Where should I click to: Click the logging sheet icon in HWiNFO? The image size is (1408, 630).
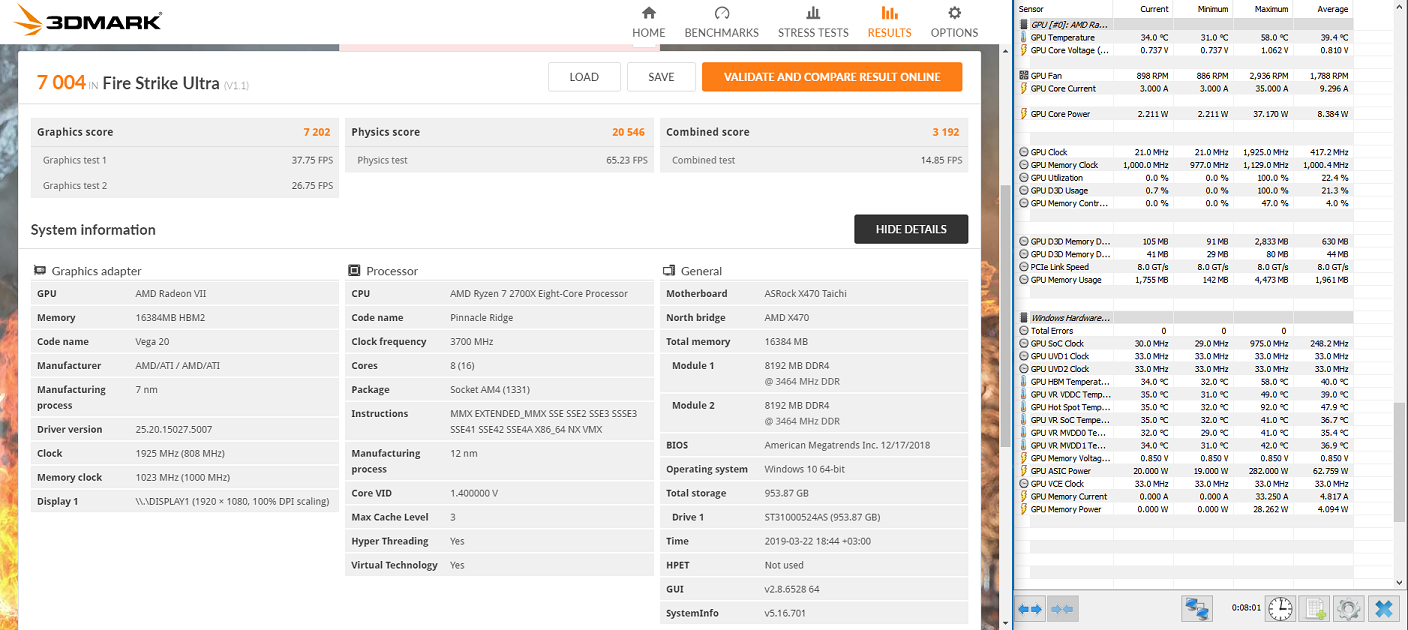coord(1316,608)
